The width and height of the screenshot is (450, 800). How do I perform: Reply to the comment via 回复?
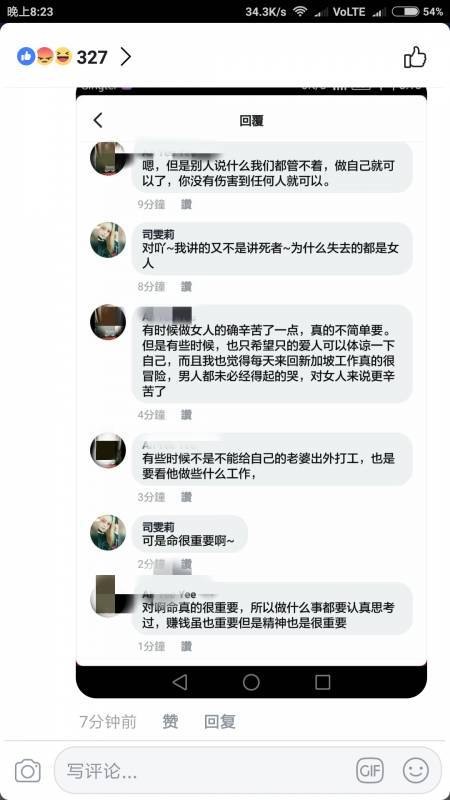click(220, 721)
